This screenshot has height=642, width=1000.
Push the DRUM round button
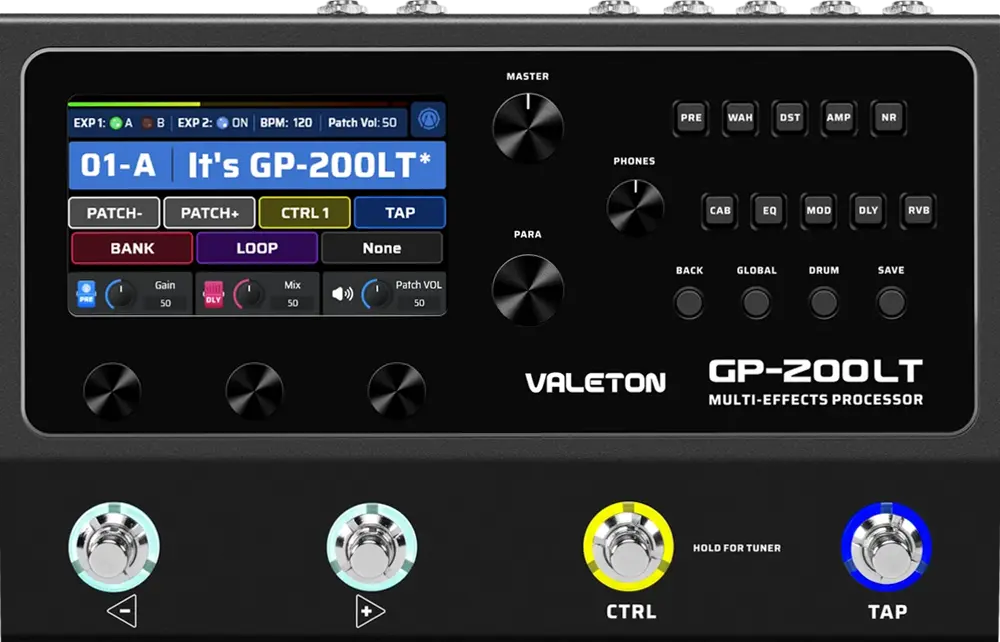coord(823,303)
